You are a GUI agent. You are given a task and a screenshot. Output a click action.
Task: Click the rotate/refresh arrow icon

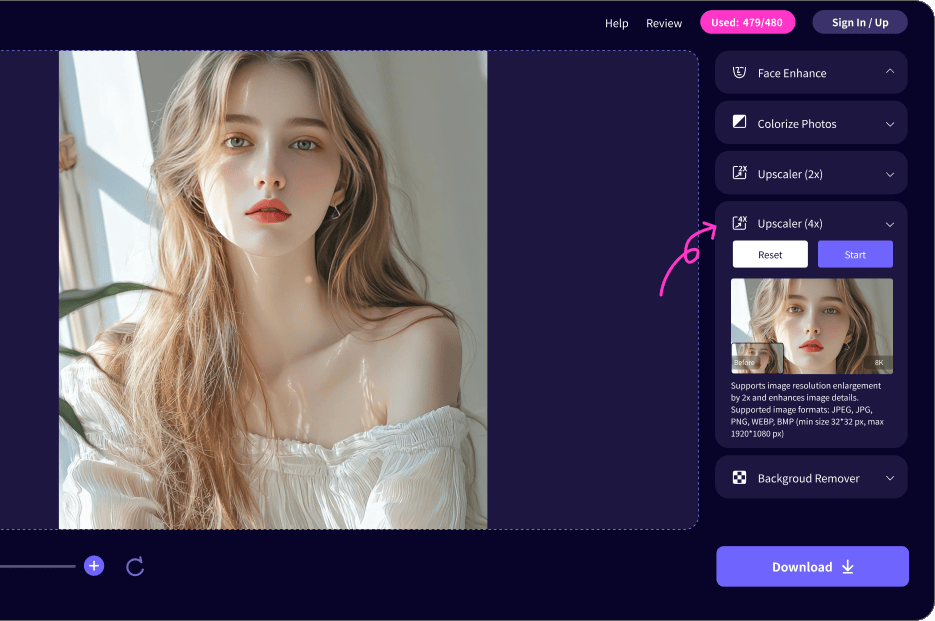pos(135,567)
